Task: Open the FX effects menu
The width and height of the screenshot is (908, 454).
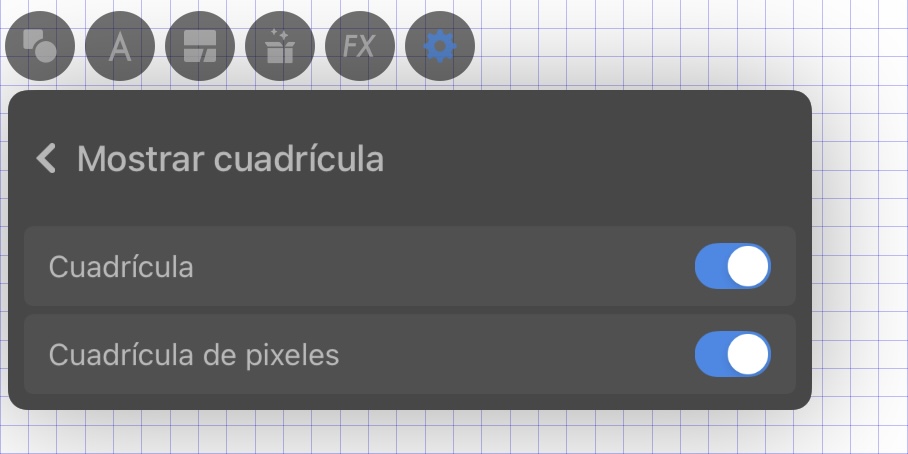Action: tap(360, 46)
